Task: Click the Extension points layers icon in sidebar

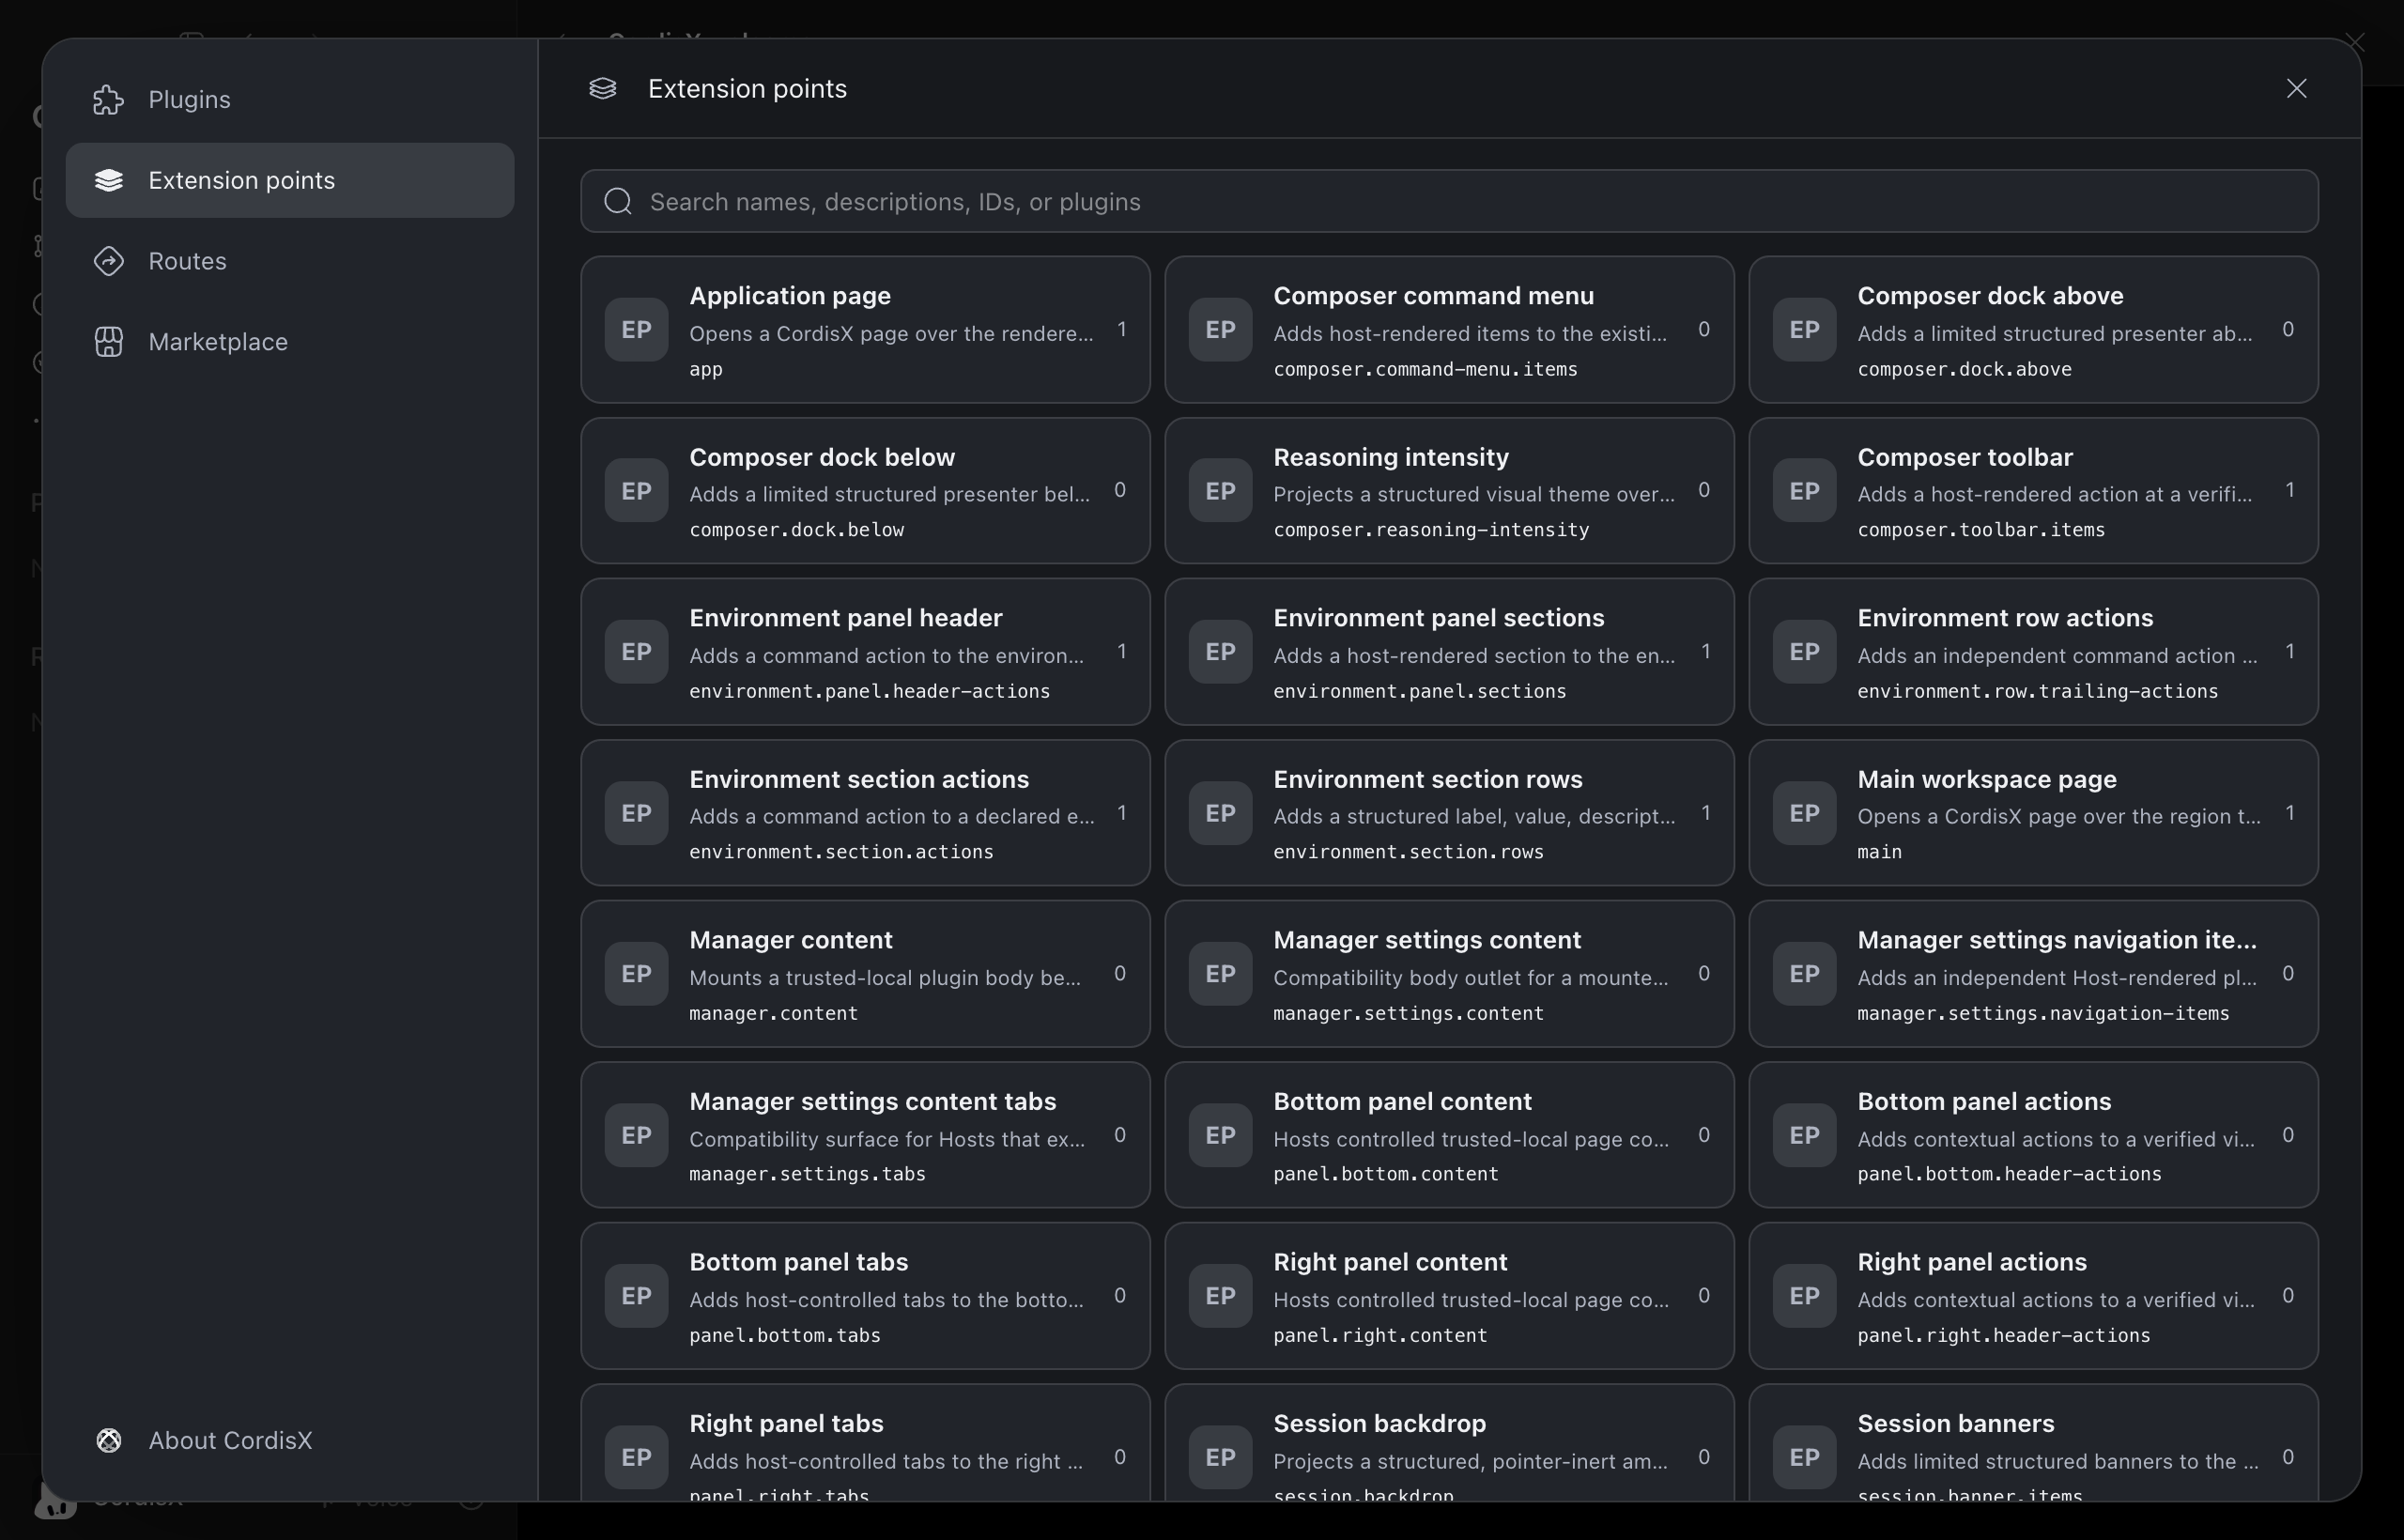Action: (x=109, y=180)
